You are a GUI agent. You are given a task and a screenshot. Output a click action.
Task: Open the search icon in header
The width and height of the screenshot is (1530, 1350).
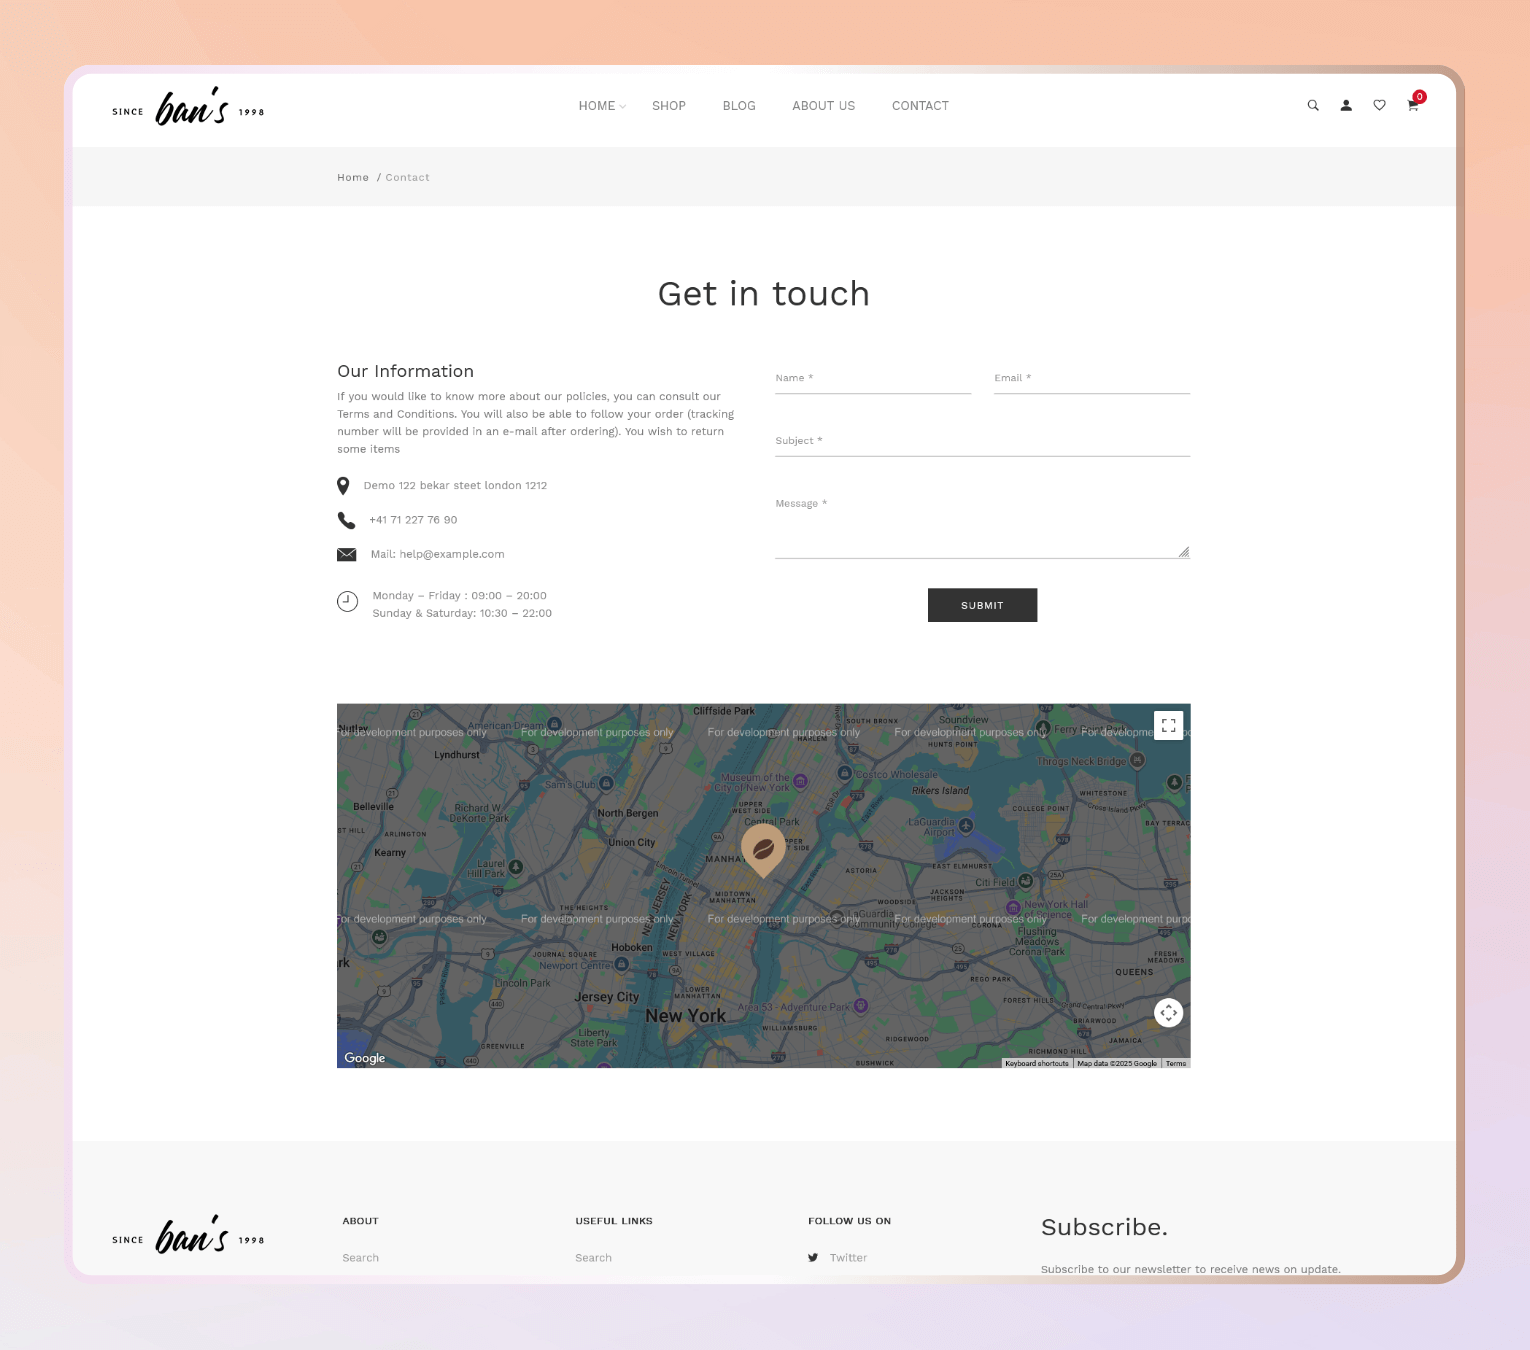point(1313,105)
